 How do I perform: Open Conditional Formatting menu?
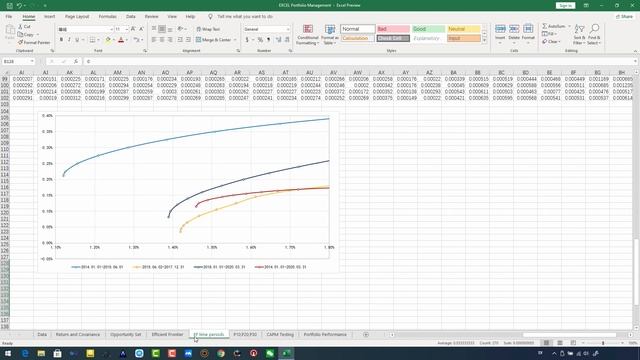tap(308, 35)
